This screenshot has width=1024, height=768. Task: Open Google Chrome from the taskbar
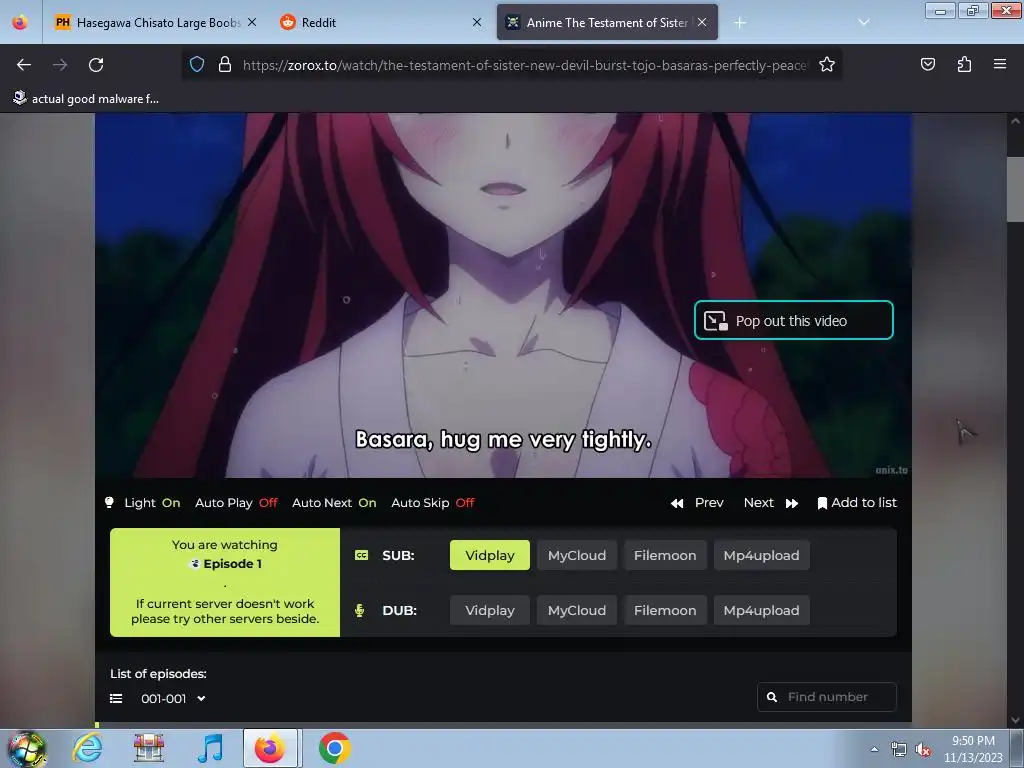(334, 748)
